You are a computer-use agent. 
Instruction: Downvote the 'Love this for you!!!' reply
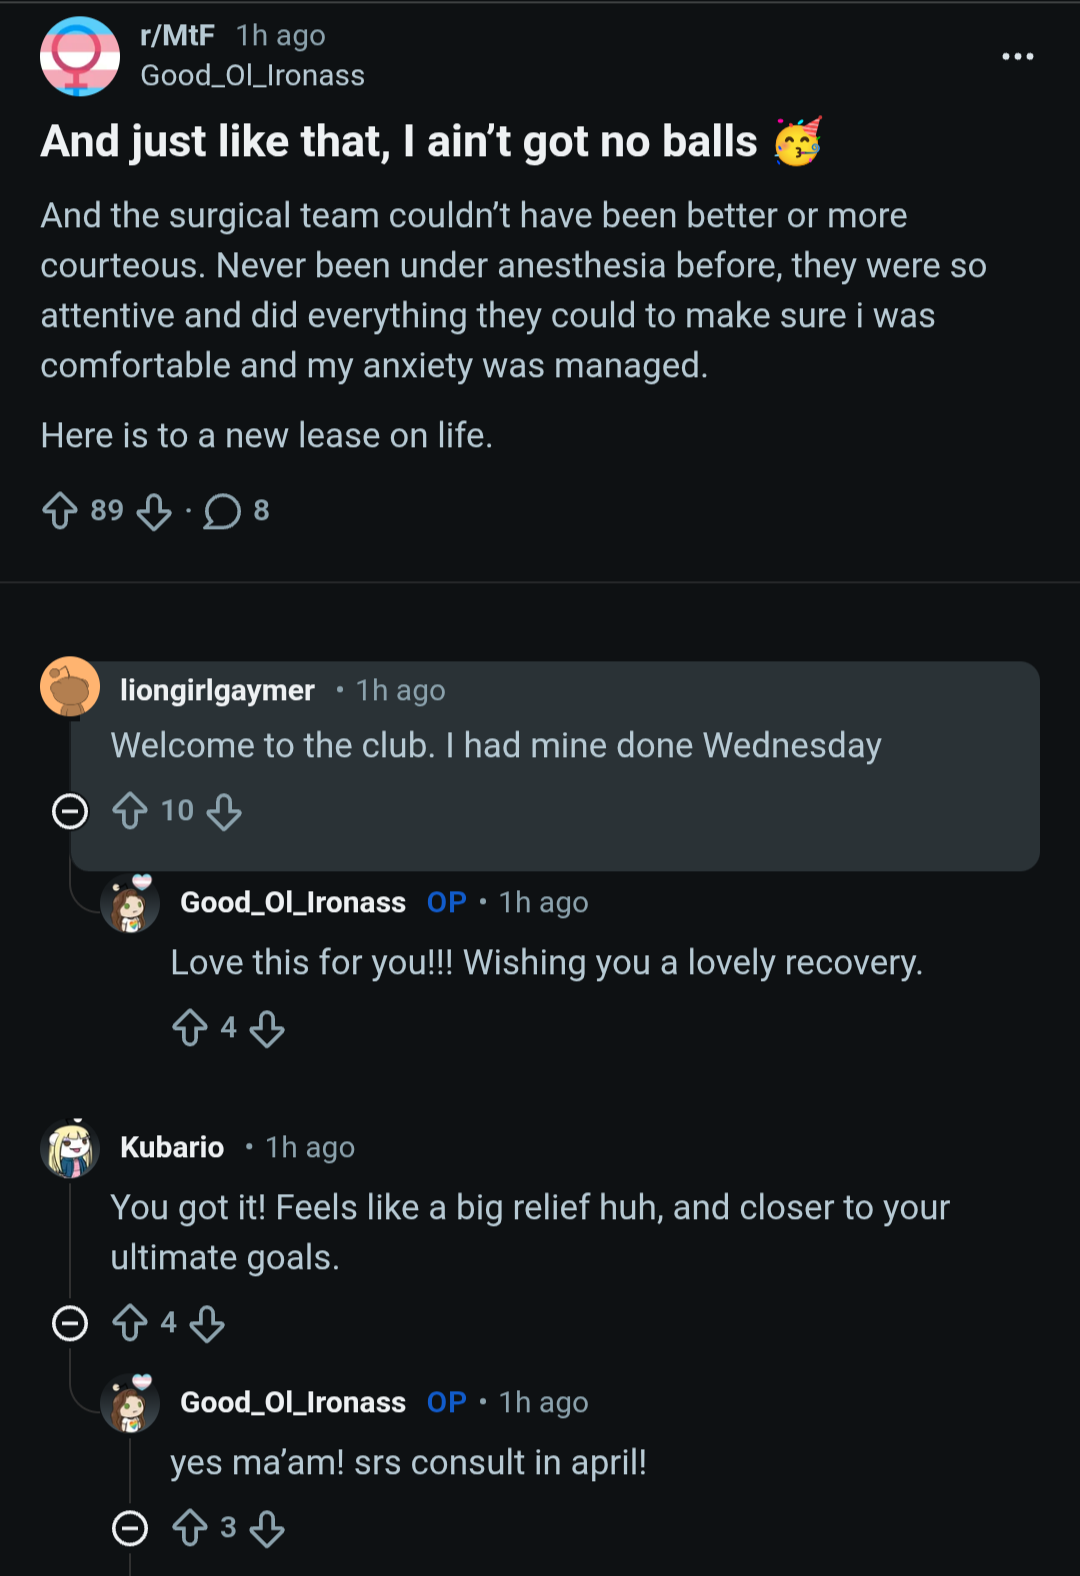tap(267, 1028)
